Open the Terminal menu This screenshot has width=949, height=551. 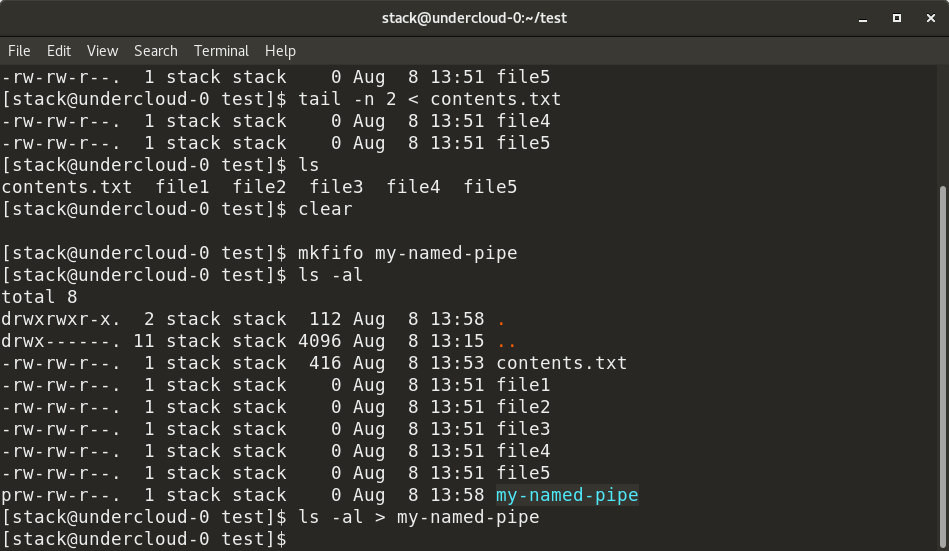221,50
